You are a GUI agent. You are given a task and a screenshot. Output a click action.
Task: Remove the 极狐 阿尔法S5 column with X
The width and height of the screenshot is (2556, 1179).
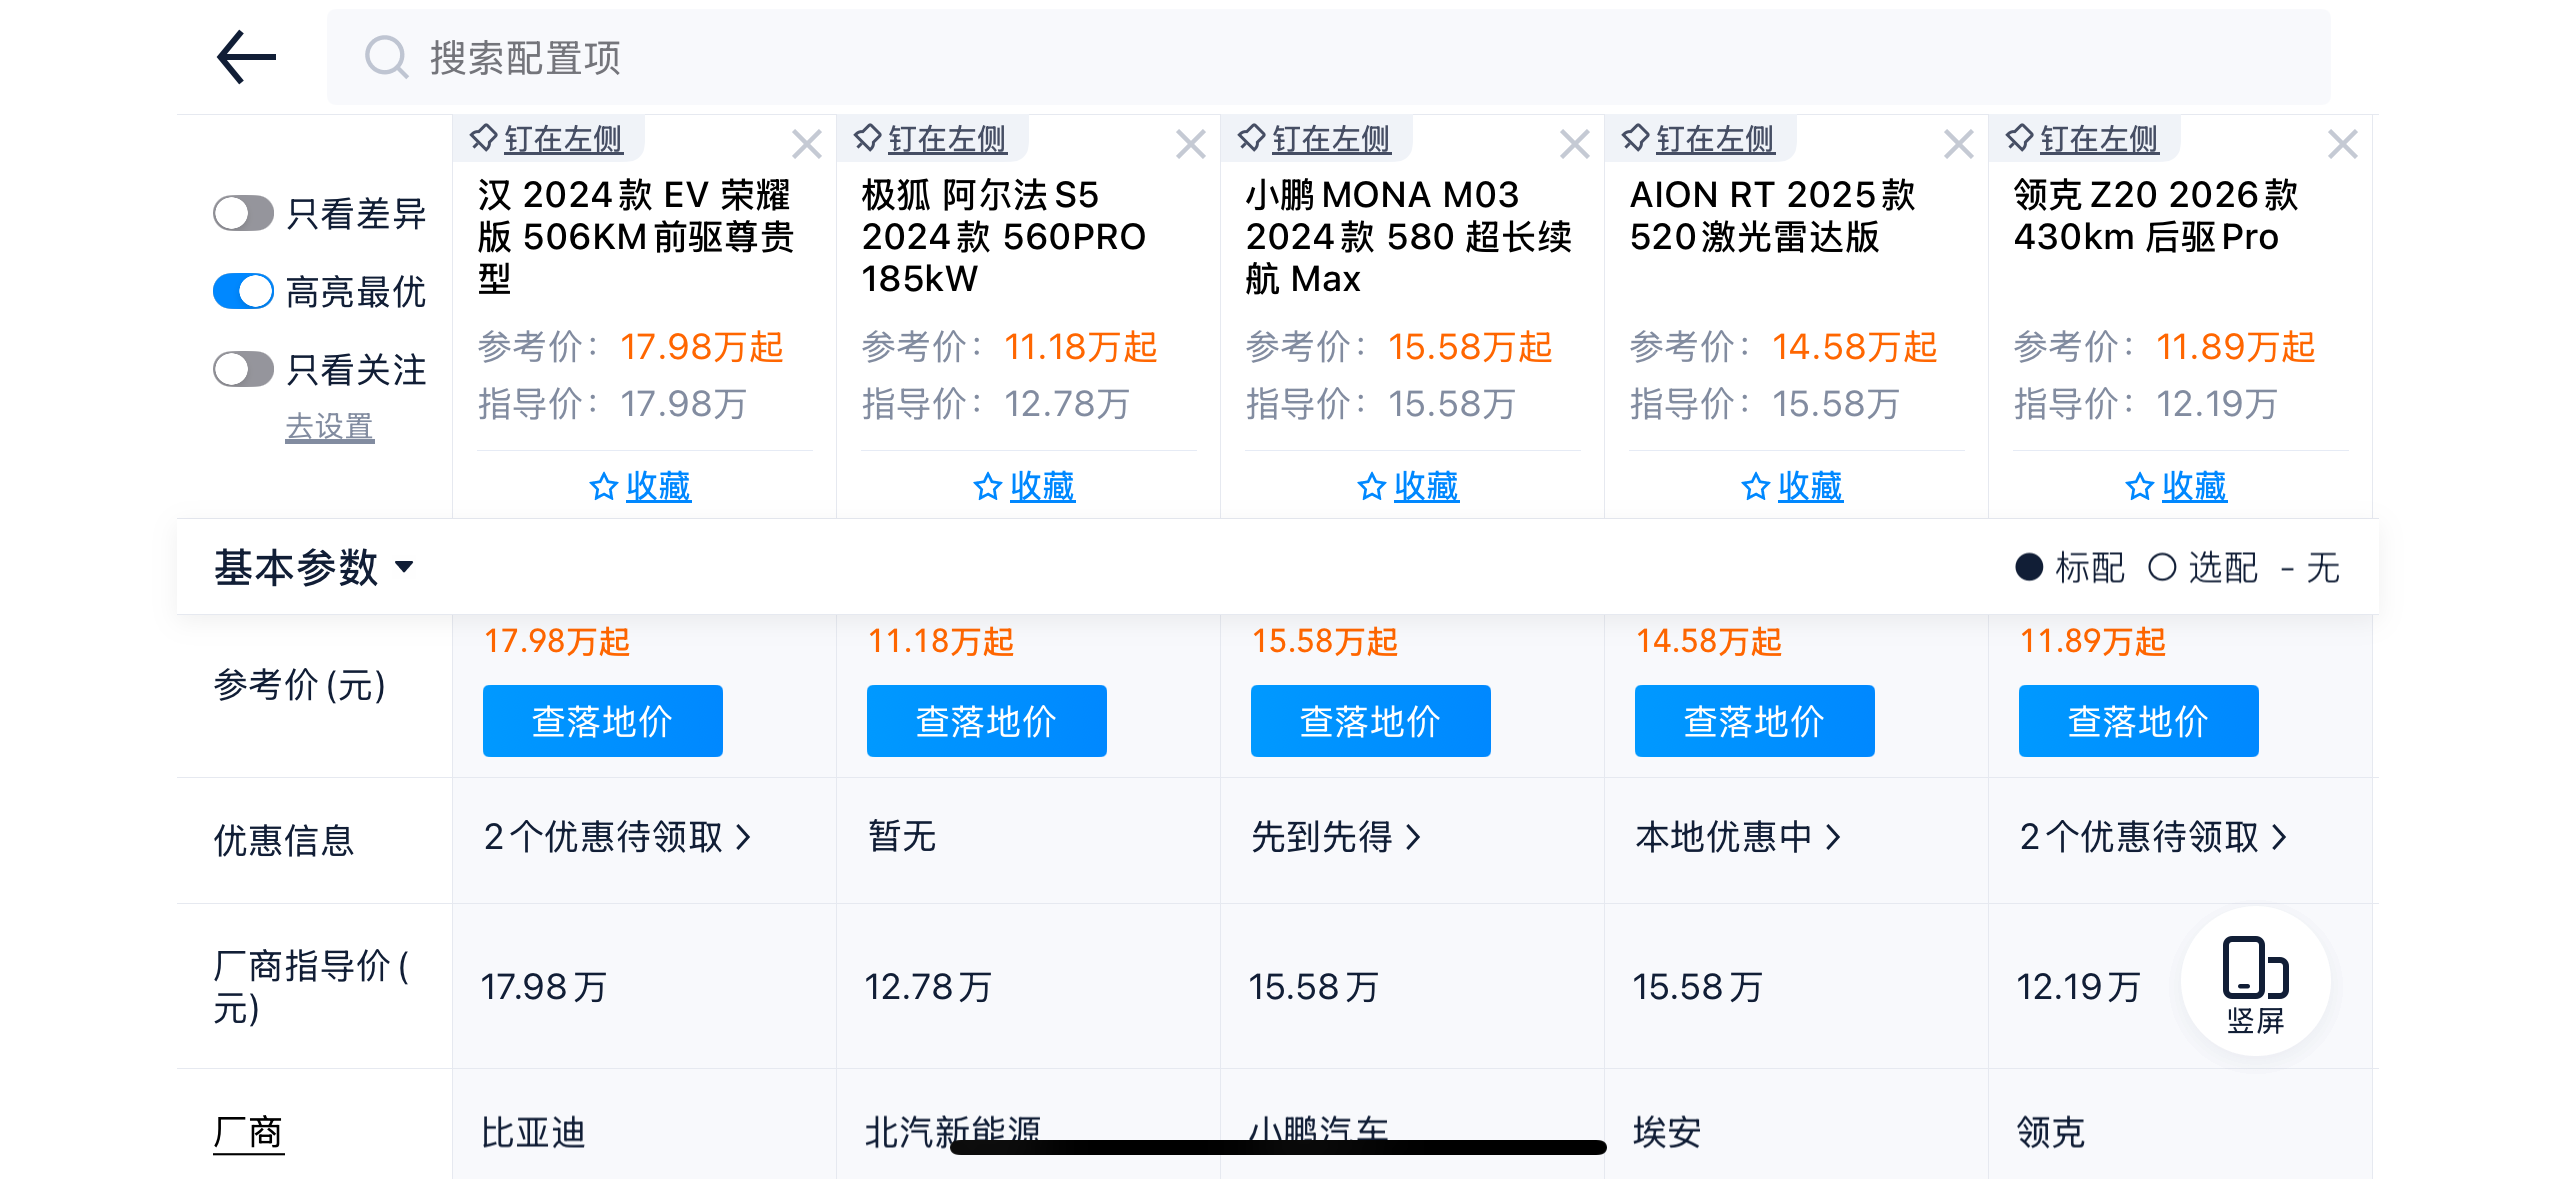(x=1190, y=145)
